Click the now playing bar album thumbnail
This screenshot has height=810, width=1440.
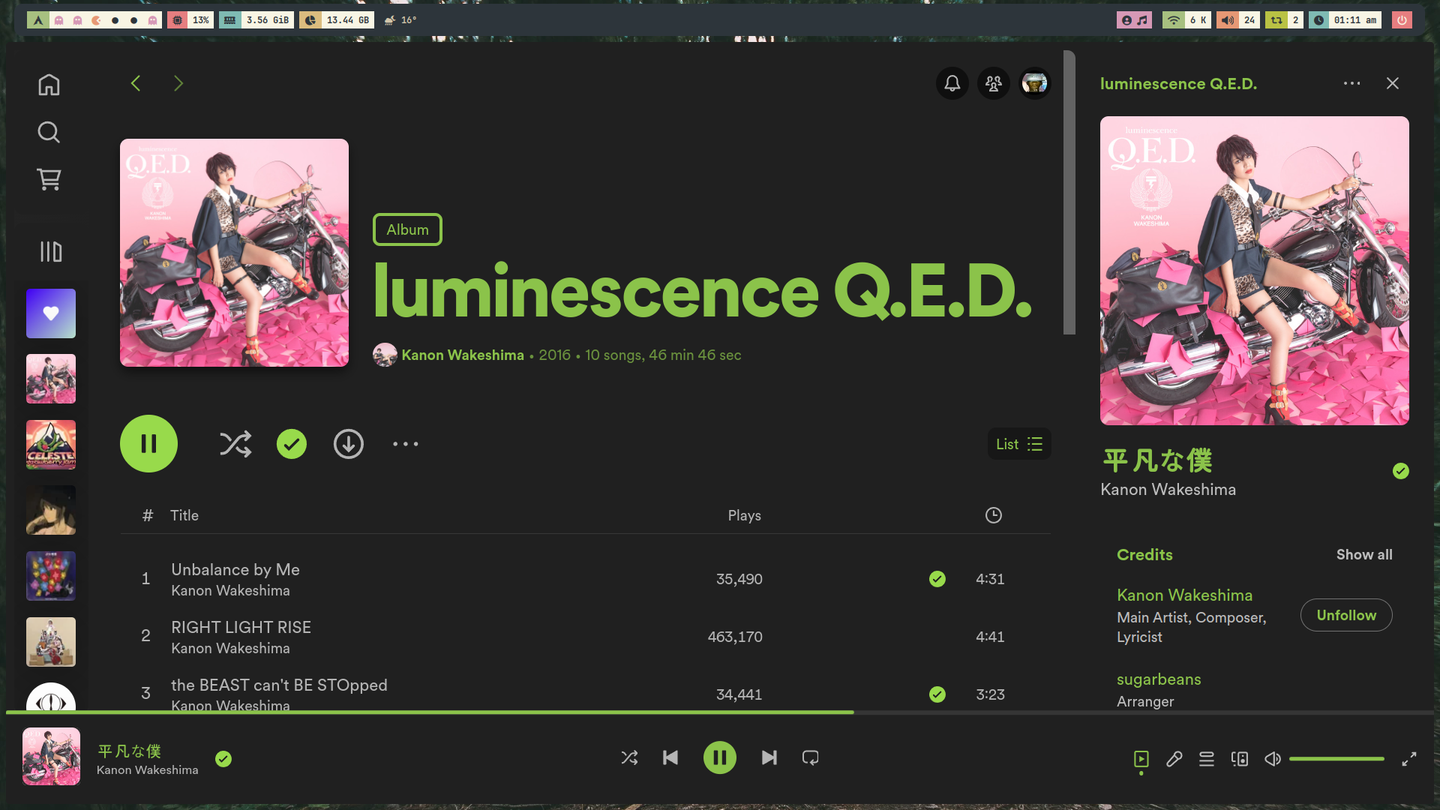click(x=51, y=756)
